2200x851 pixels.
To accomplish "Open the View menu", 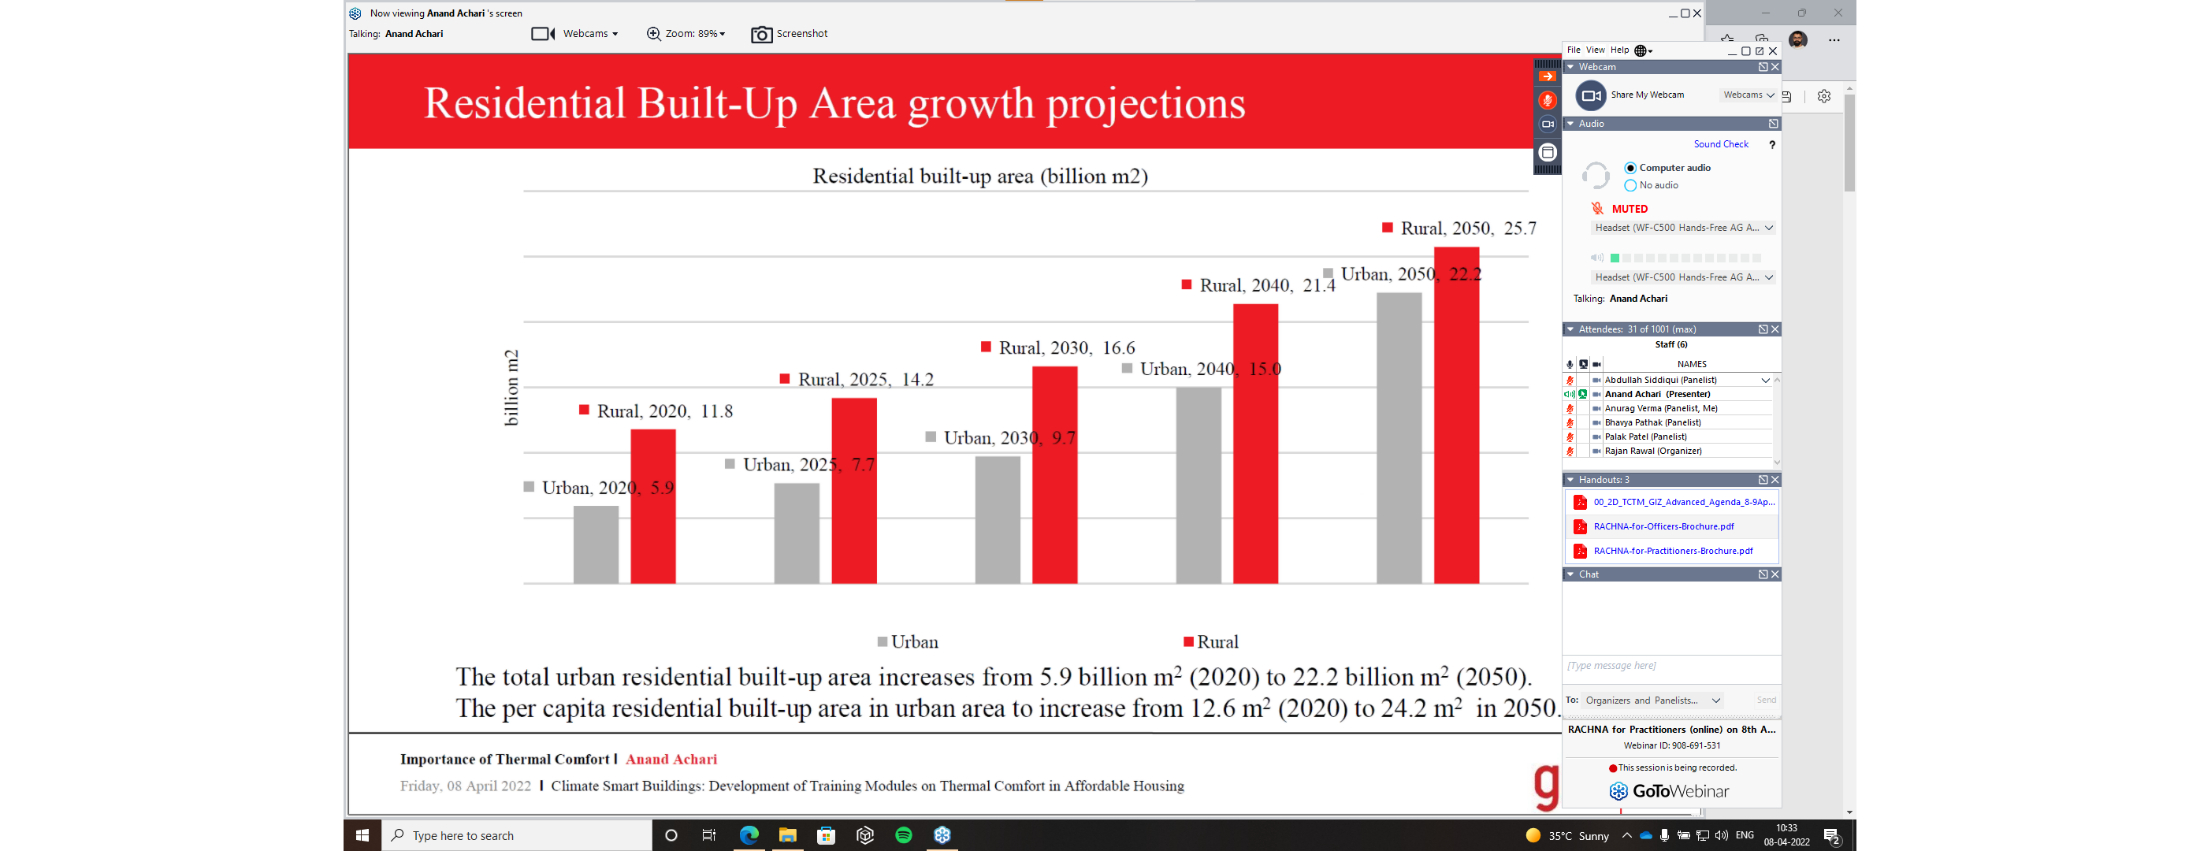I will coord(1595,50).
